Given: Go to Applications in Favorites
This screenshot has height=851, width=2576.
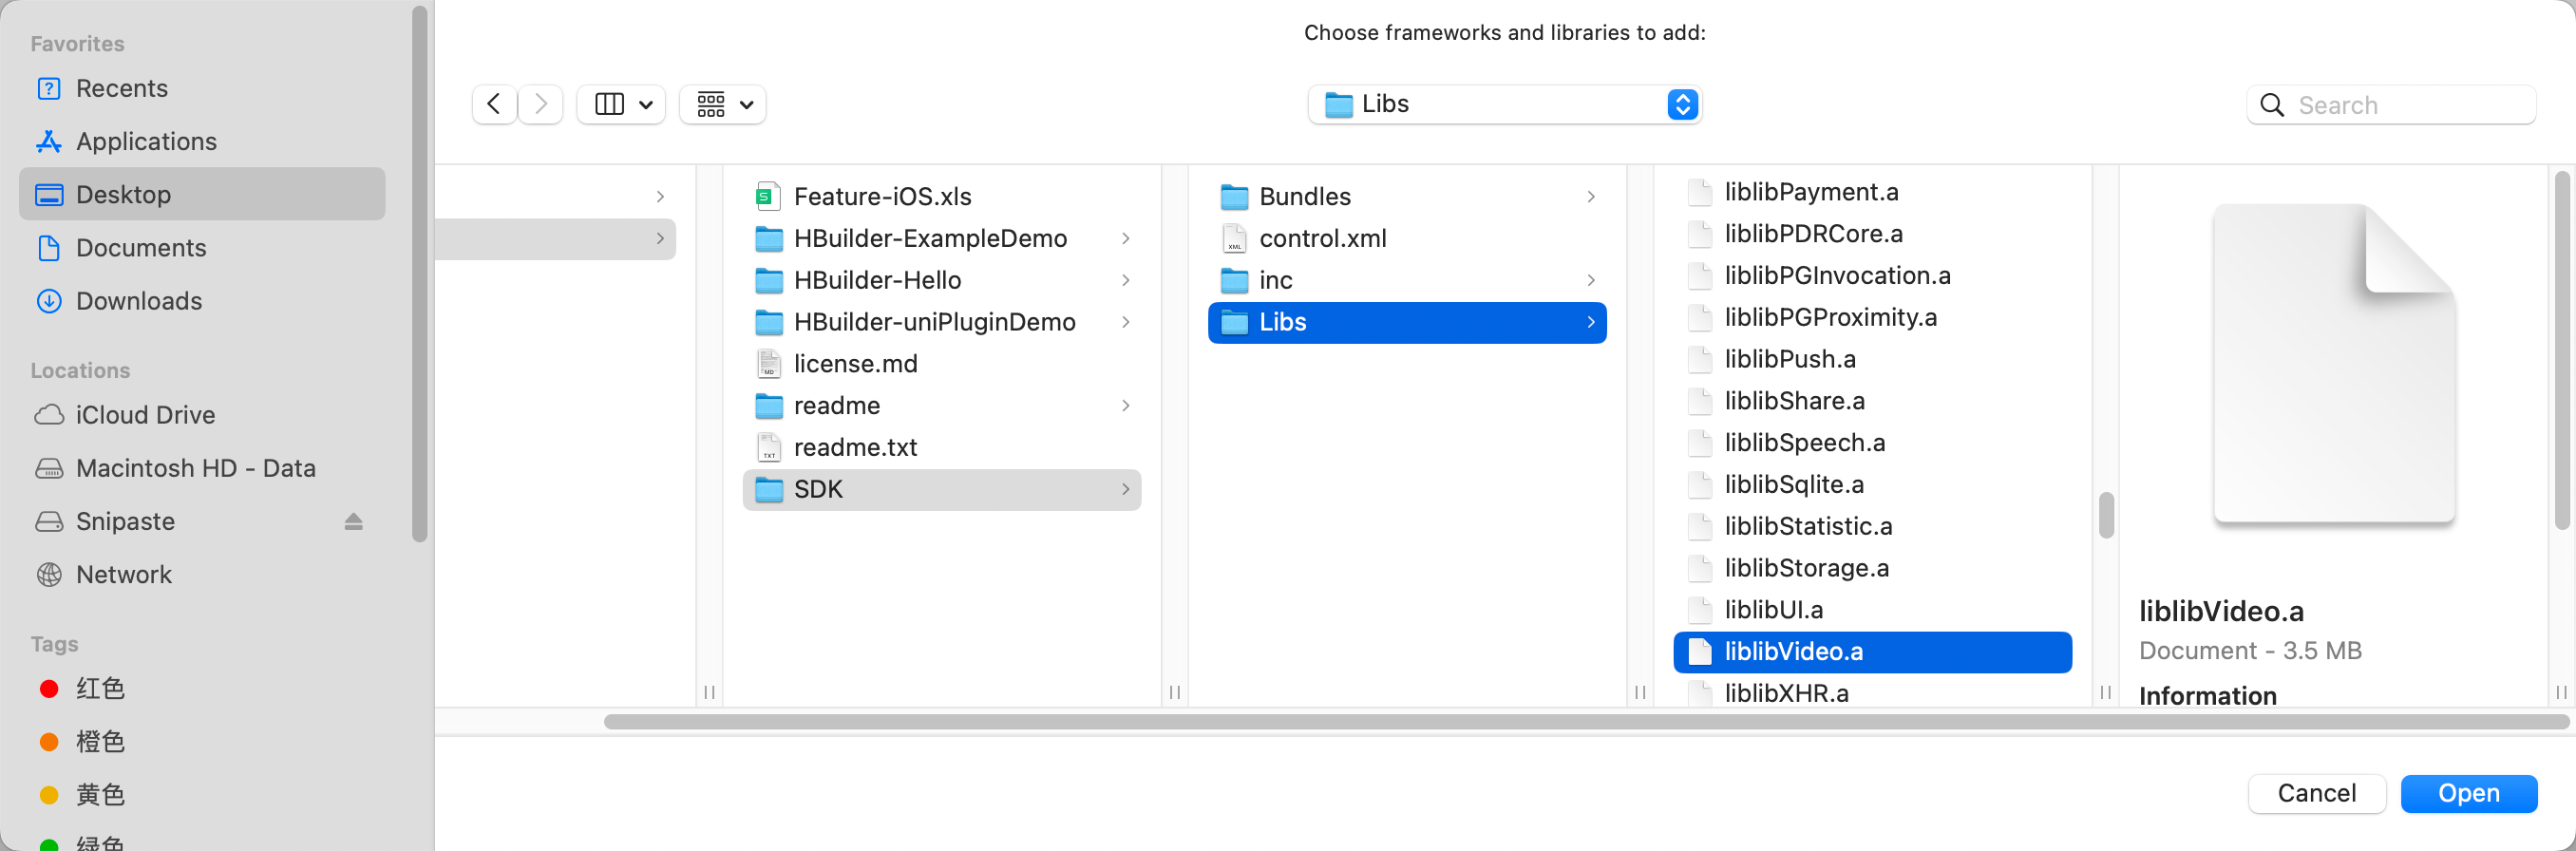Looking at the screenshot, I should coord(146,141).
